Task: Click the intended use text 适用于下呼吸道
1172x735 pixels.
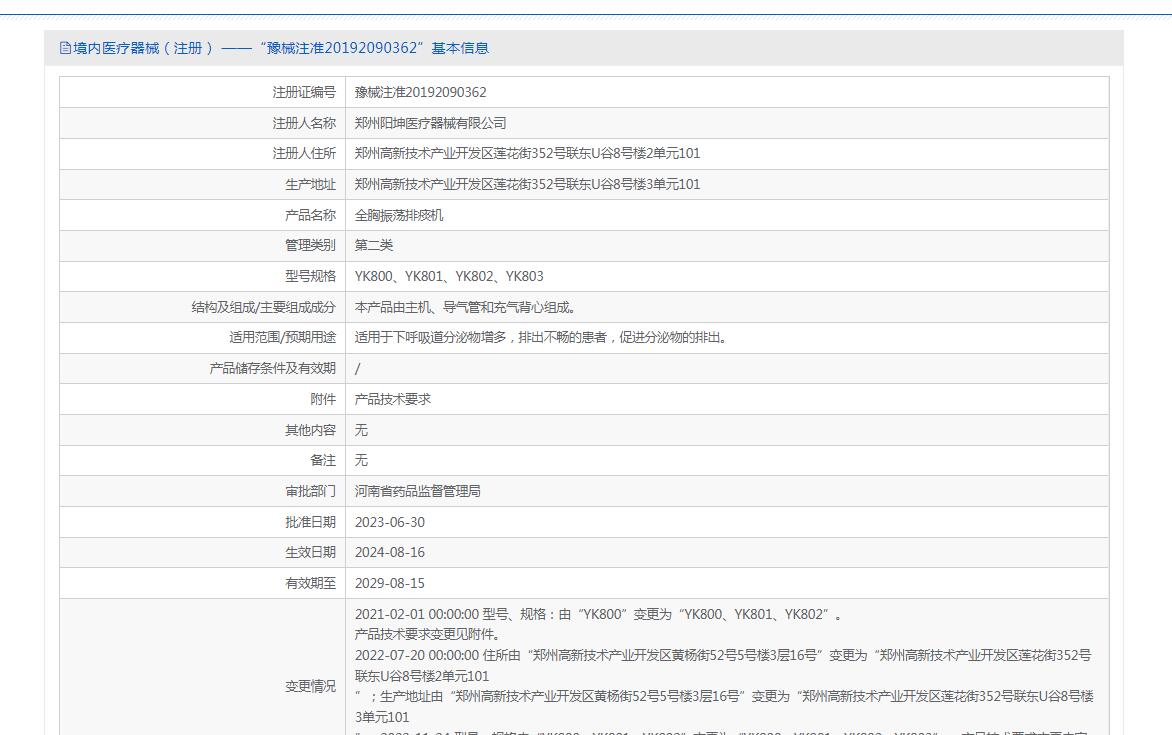Action: click(x=542, y=337)
